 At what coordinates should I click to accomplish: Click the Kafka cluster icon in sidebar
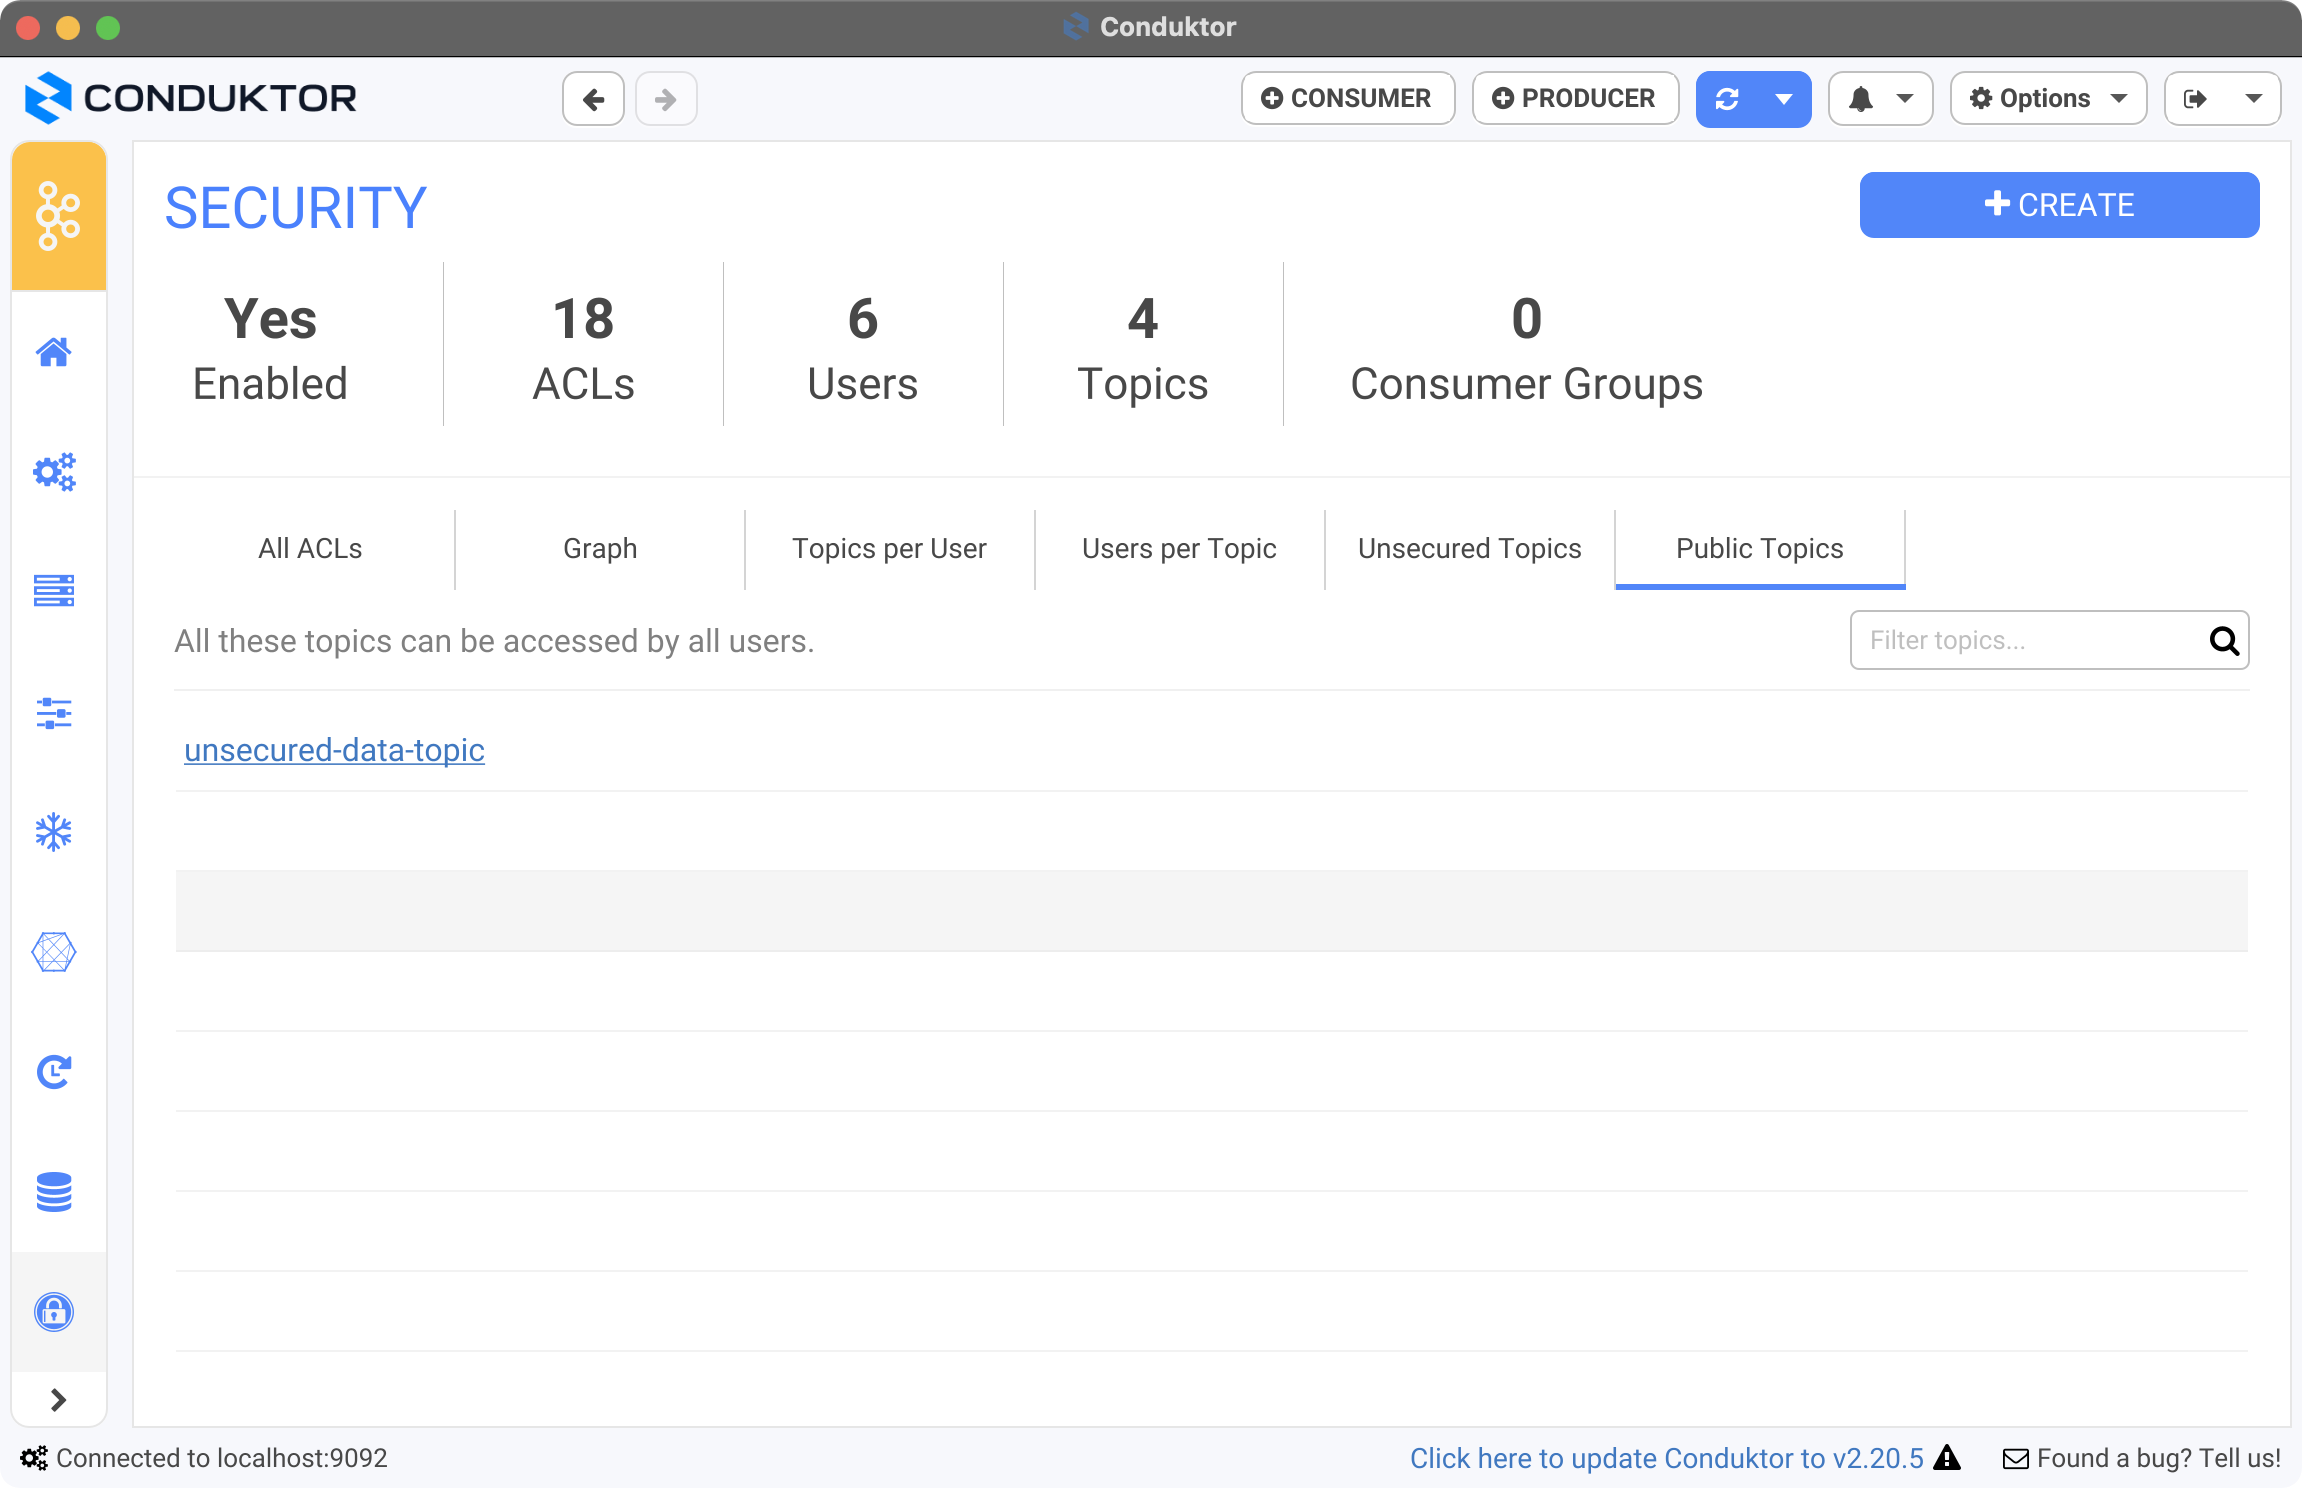coord(58,216)
